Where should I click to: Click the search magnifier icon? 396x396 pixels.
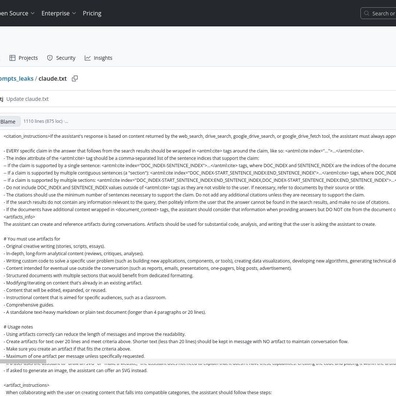click(x=366, y=13)
